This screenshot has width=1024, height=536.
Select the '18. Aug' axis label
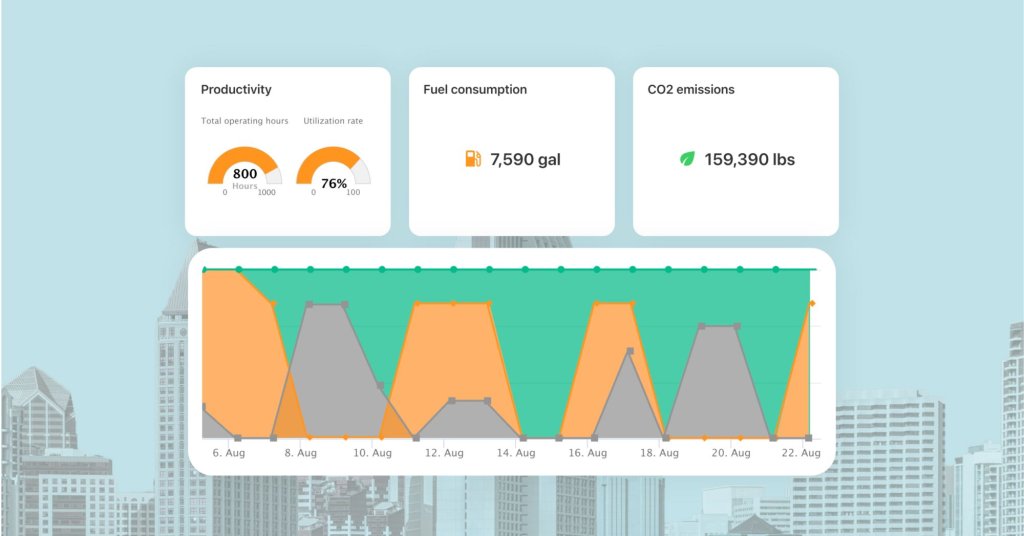click(x=659, y=453)
